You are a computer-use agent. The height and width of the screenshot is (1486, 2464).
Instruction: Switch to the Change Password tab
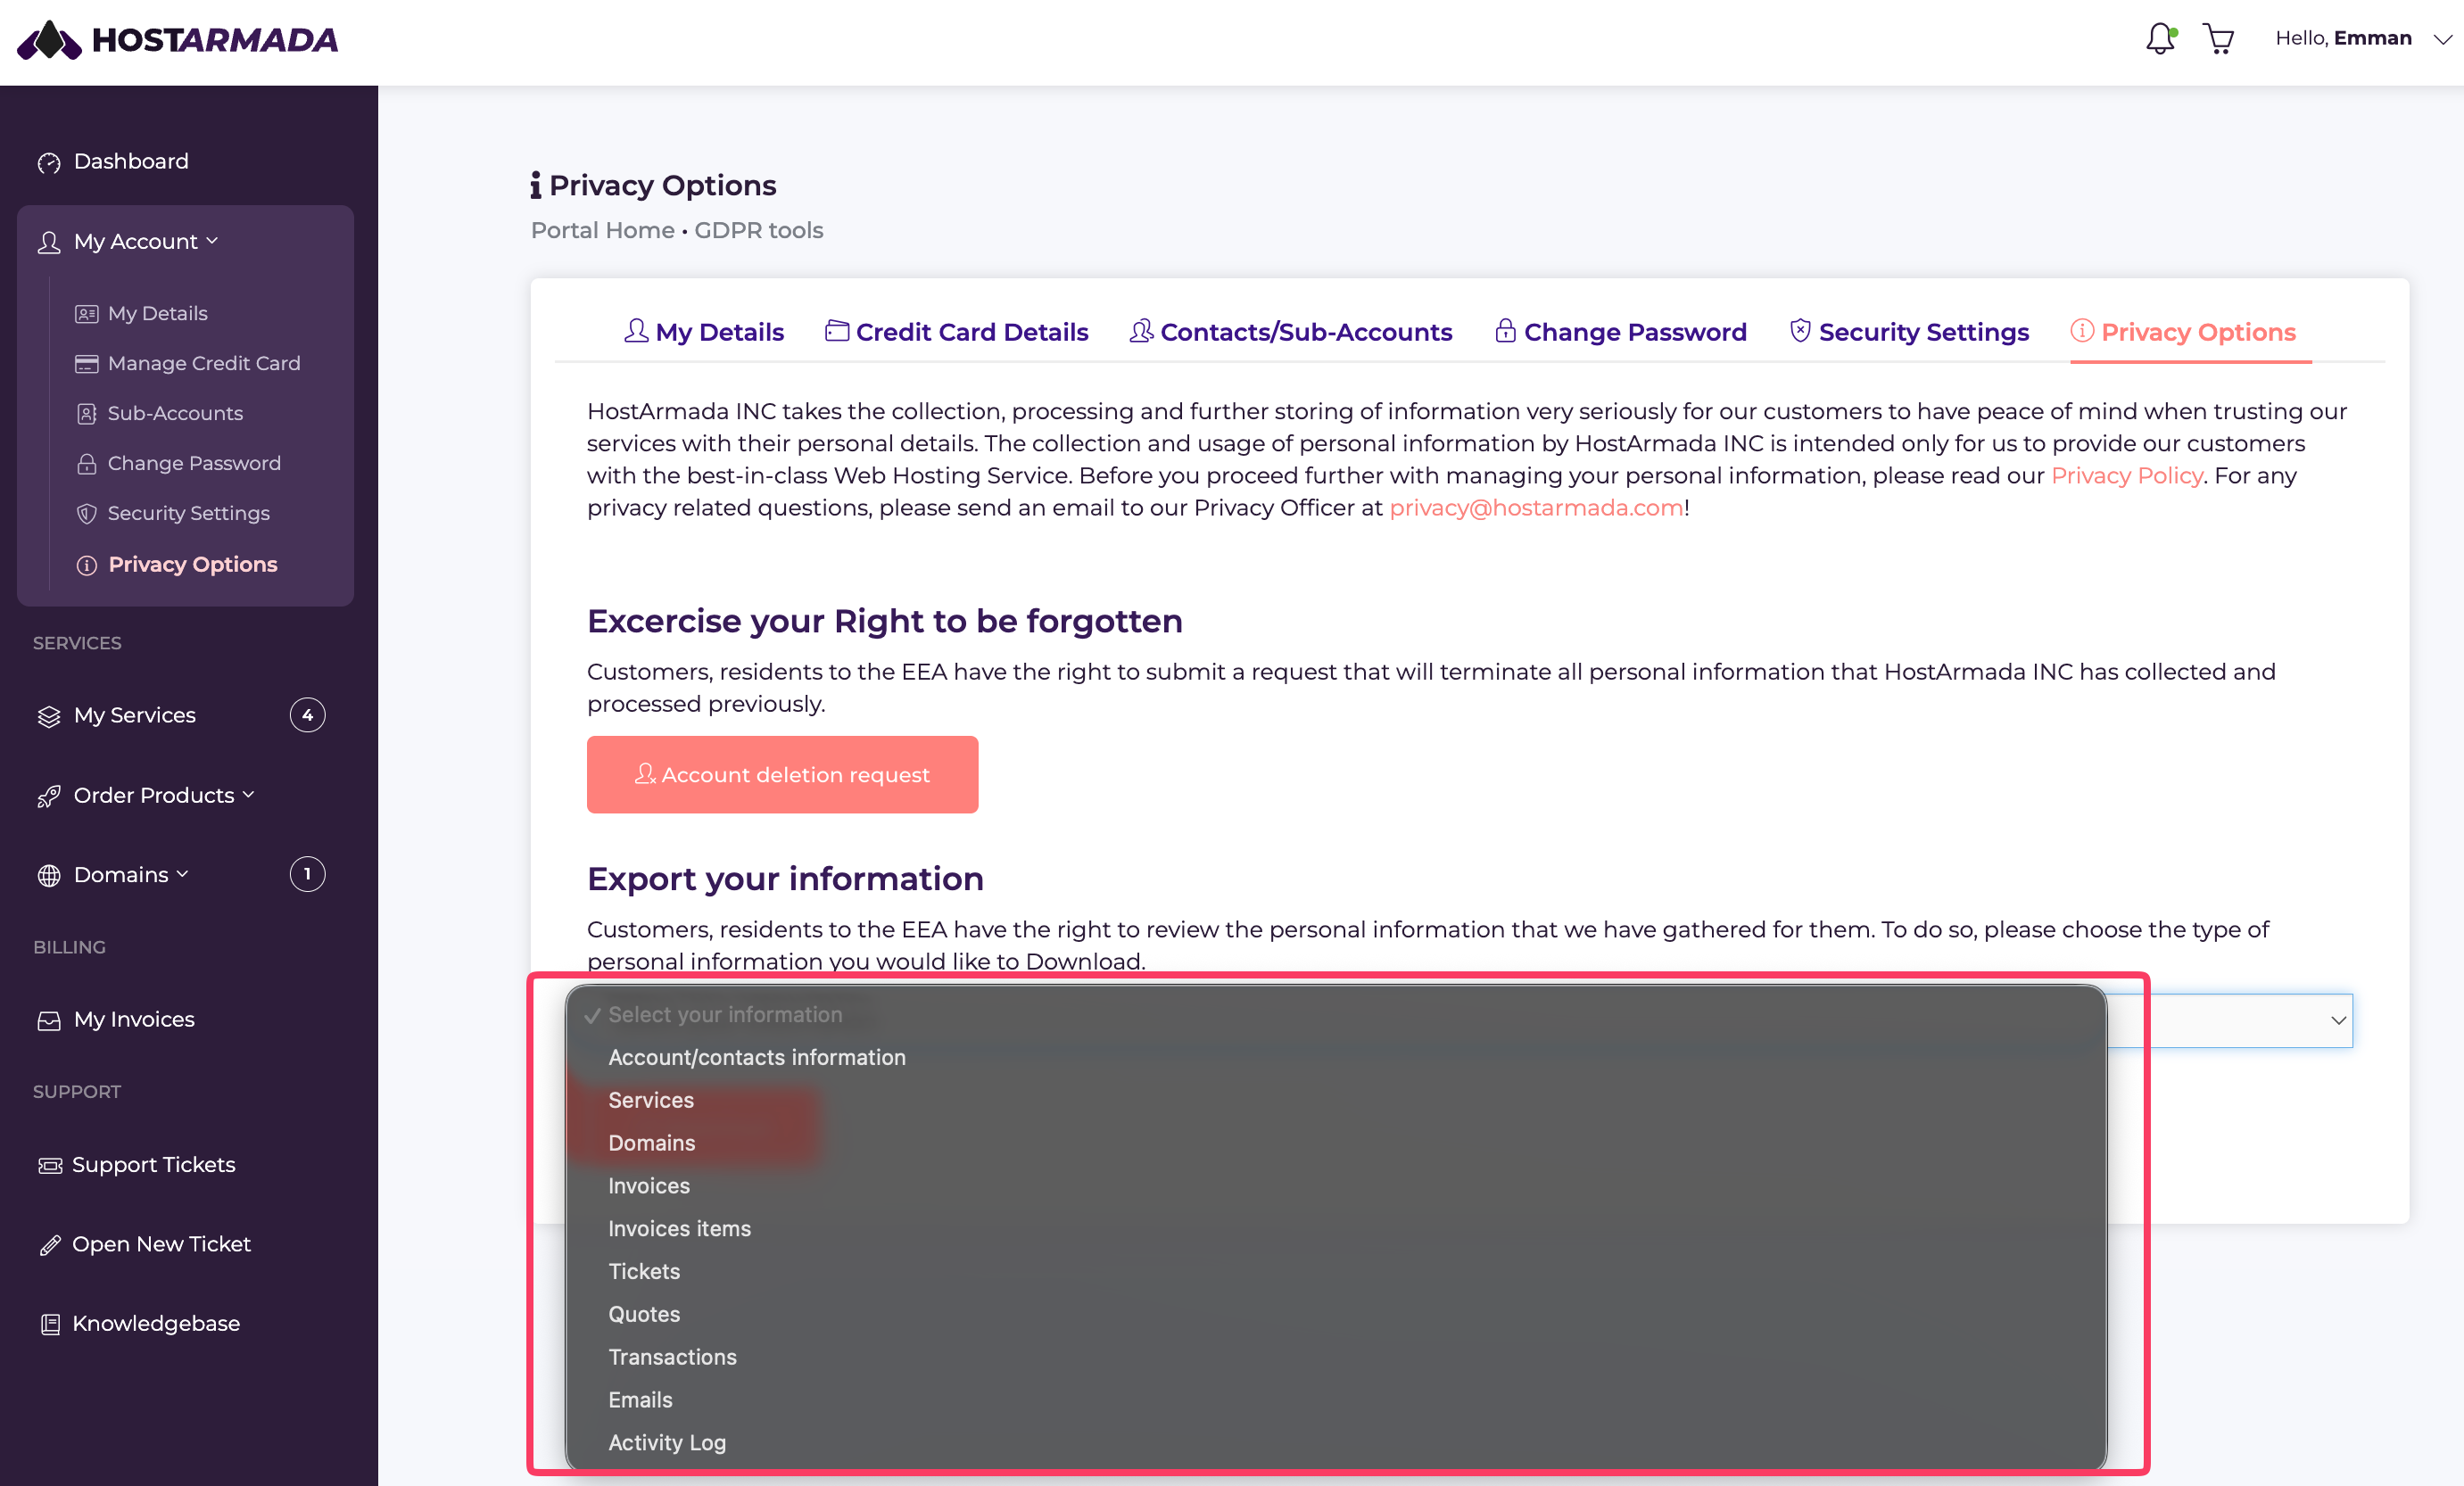(x=1620, y=331)
